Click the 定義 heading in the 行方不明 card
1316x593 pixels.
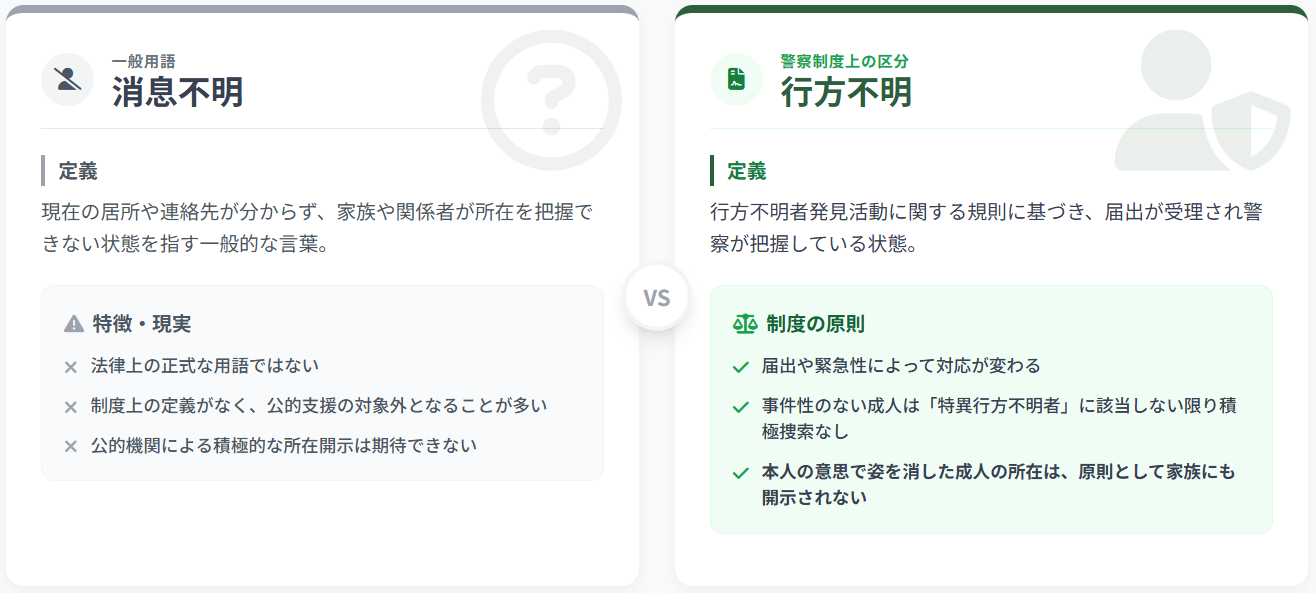click(747, 171)
